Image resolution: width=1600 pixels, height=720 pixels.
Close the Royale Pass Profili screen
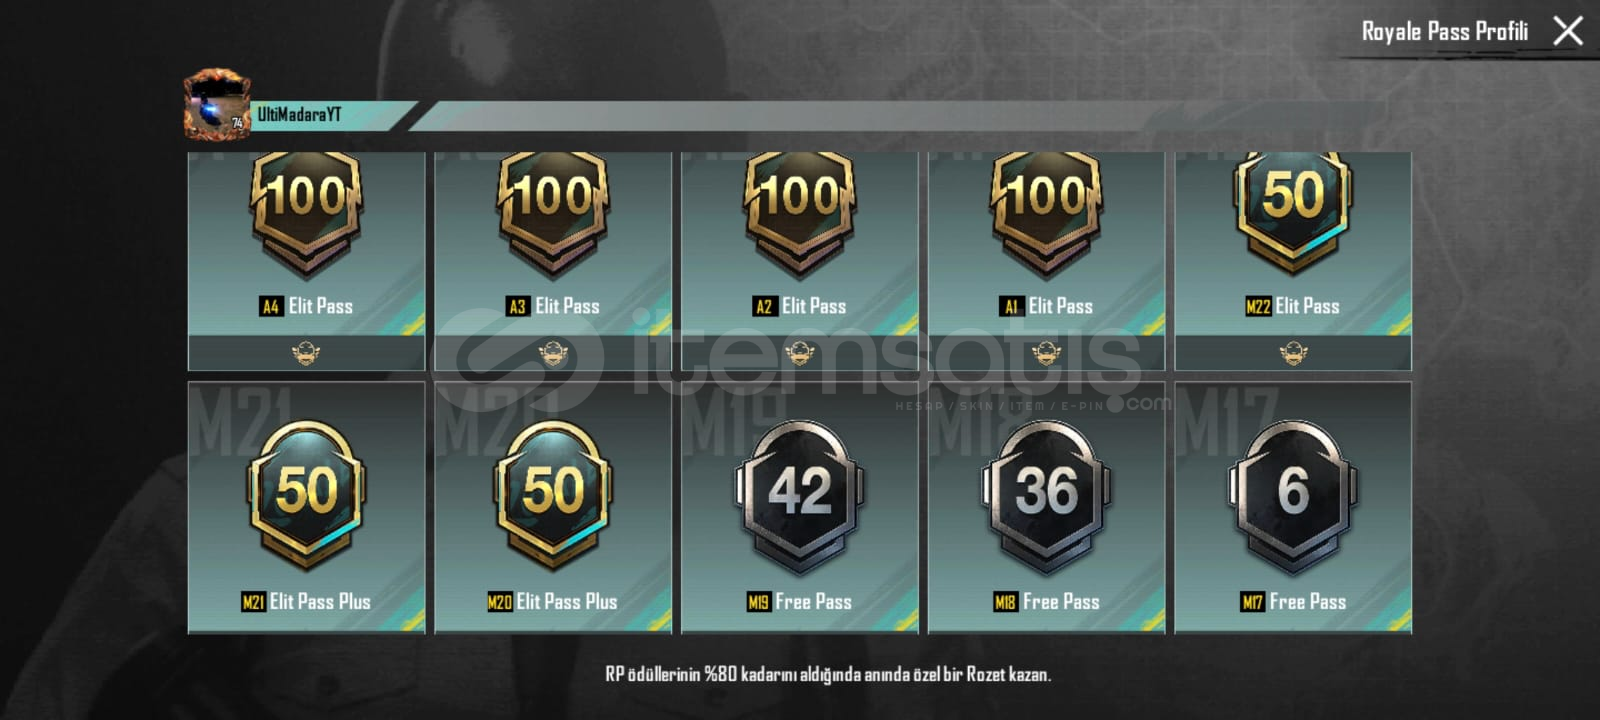1568,31
